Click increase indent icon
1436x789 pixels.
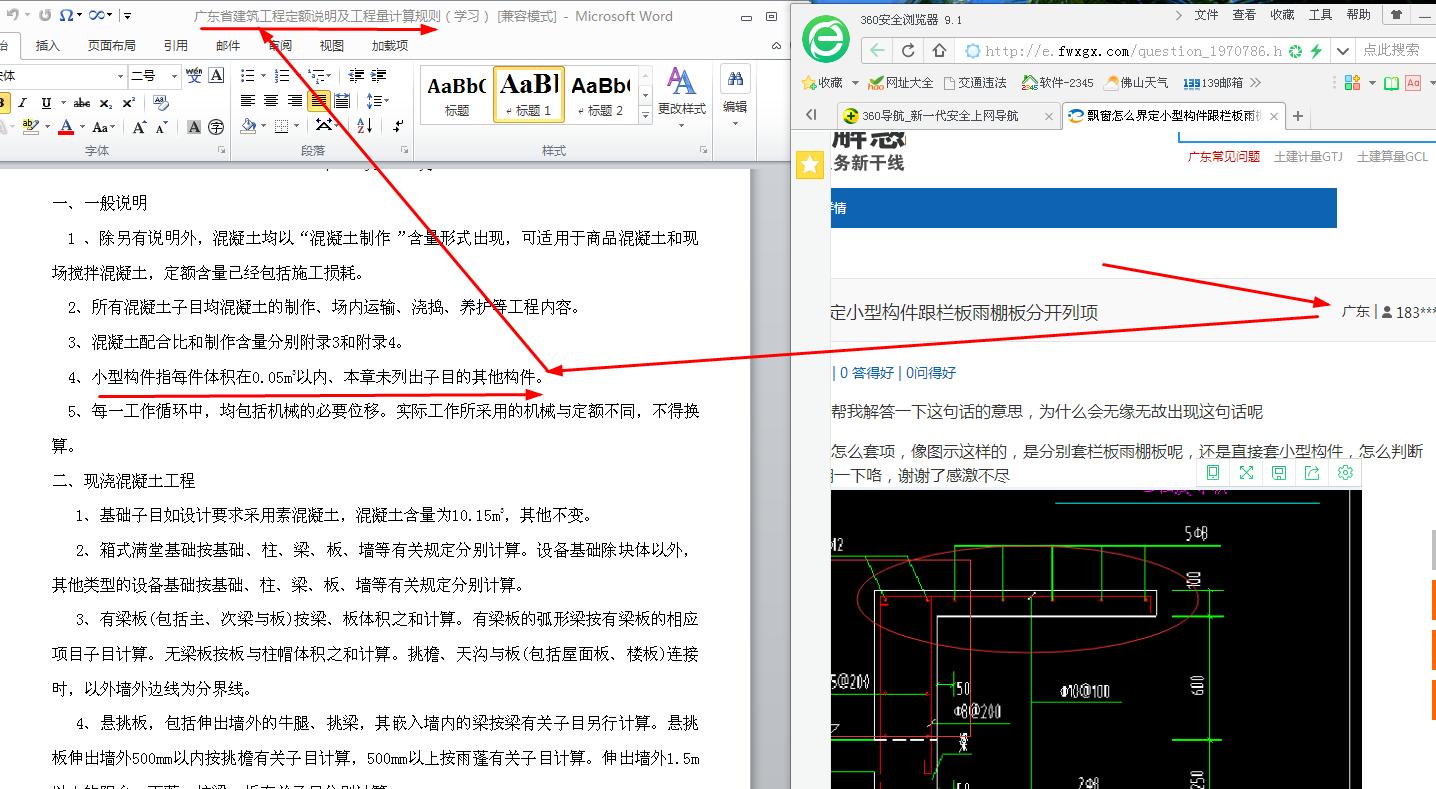point(378,75)
